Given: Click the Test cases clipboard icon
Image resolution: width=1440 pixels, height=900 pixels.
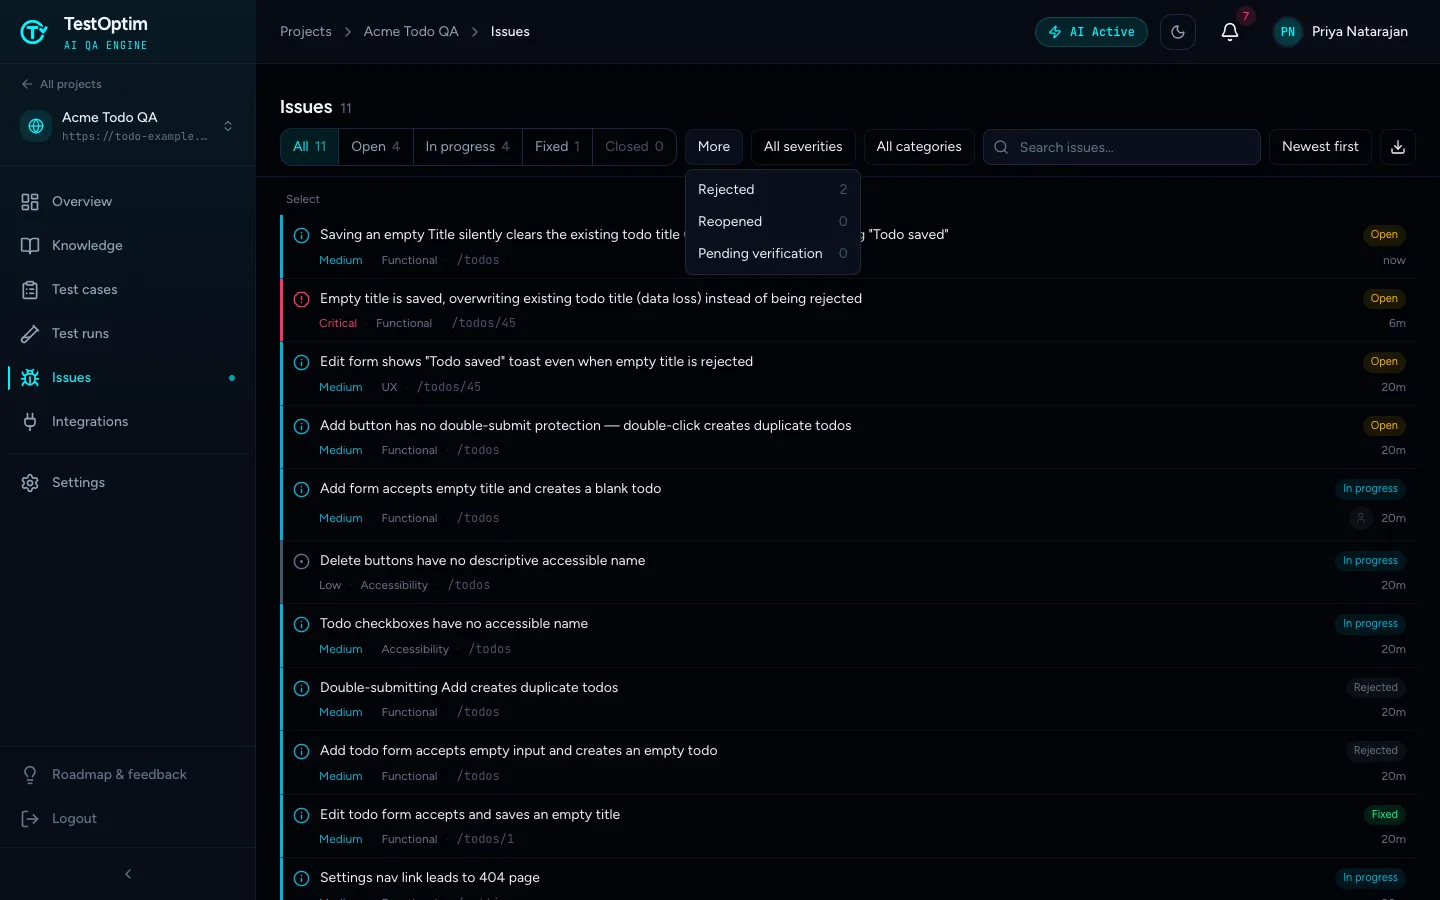Looking at the screenshot, I should pos(30,290).
